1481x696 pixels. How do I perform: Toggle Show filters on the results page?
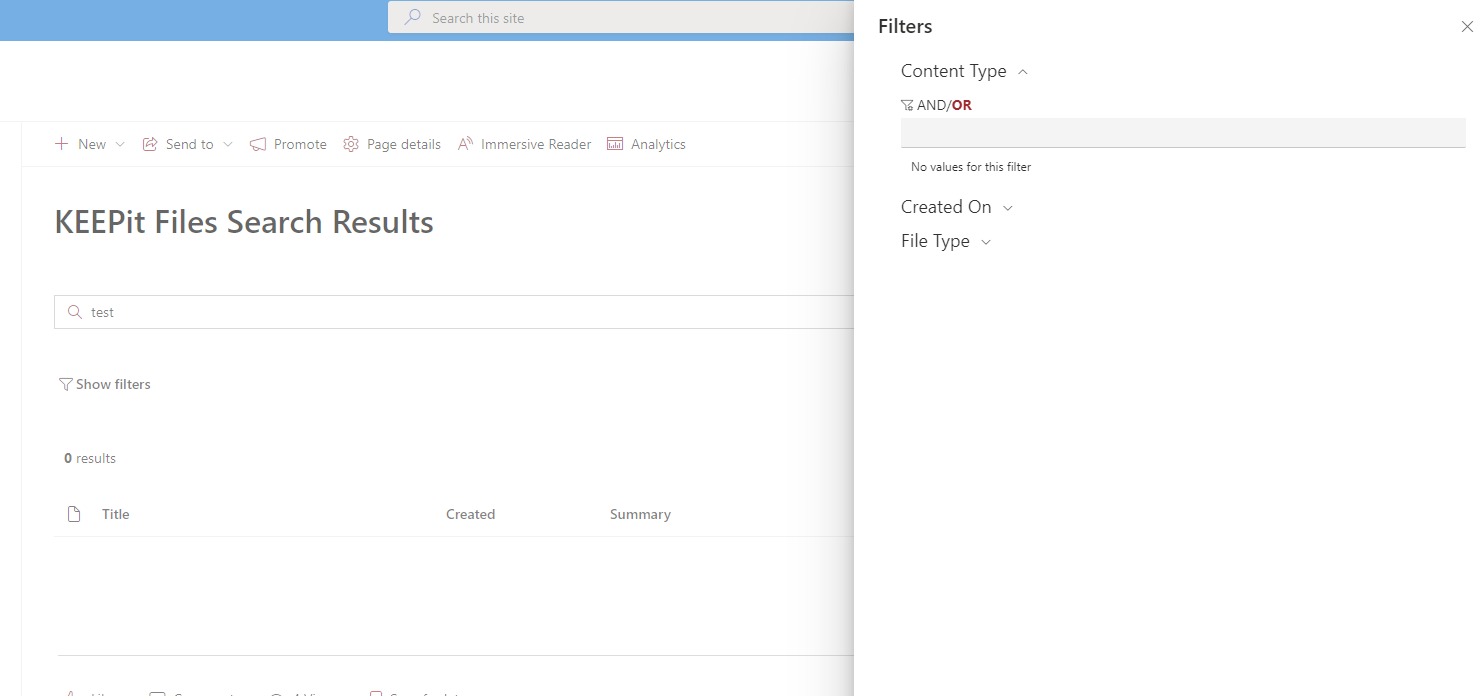pos(105,384)
